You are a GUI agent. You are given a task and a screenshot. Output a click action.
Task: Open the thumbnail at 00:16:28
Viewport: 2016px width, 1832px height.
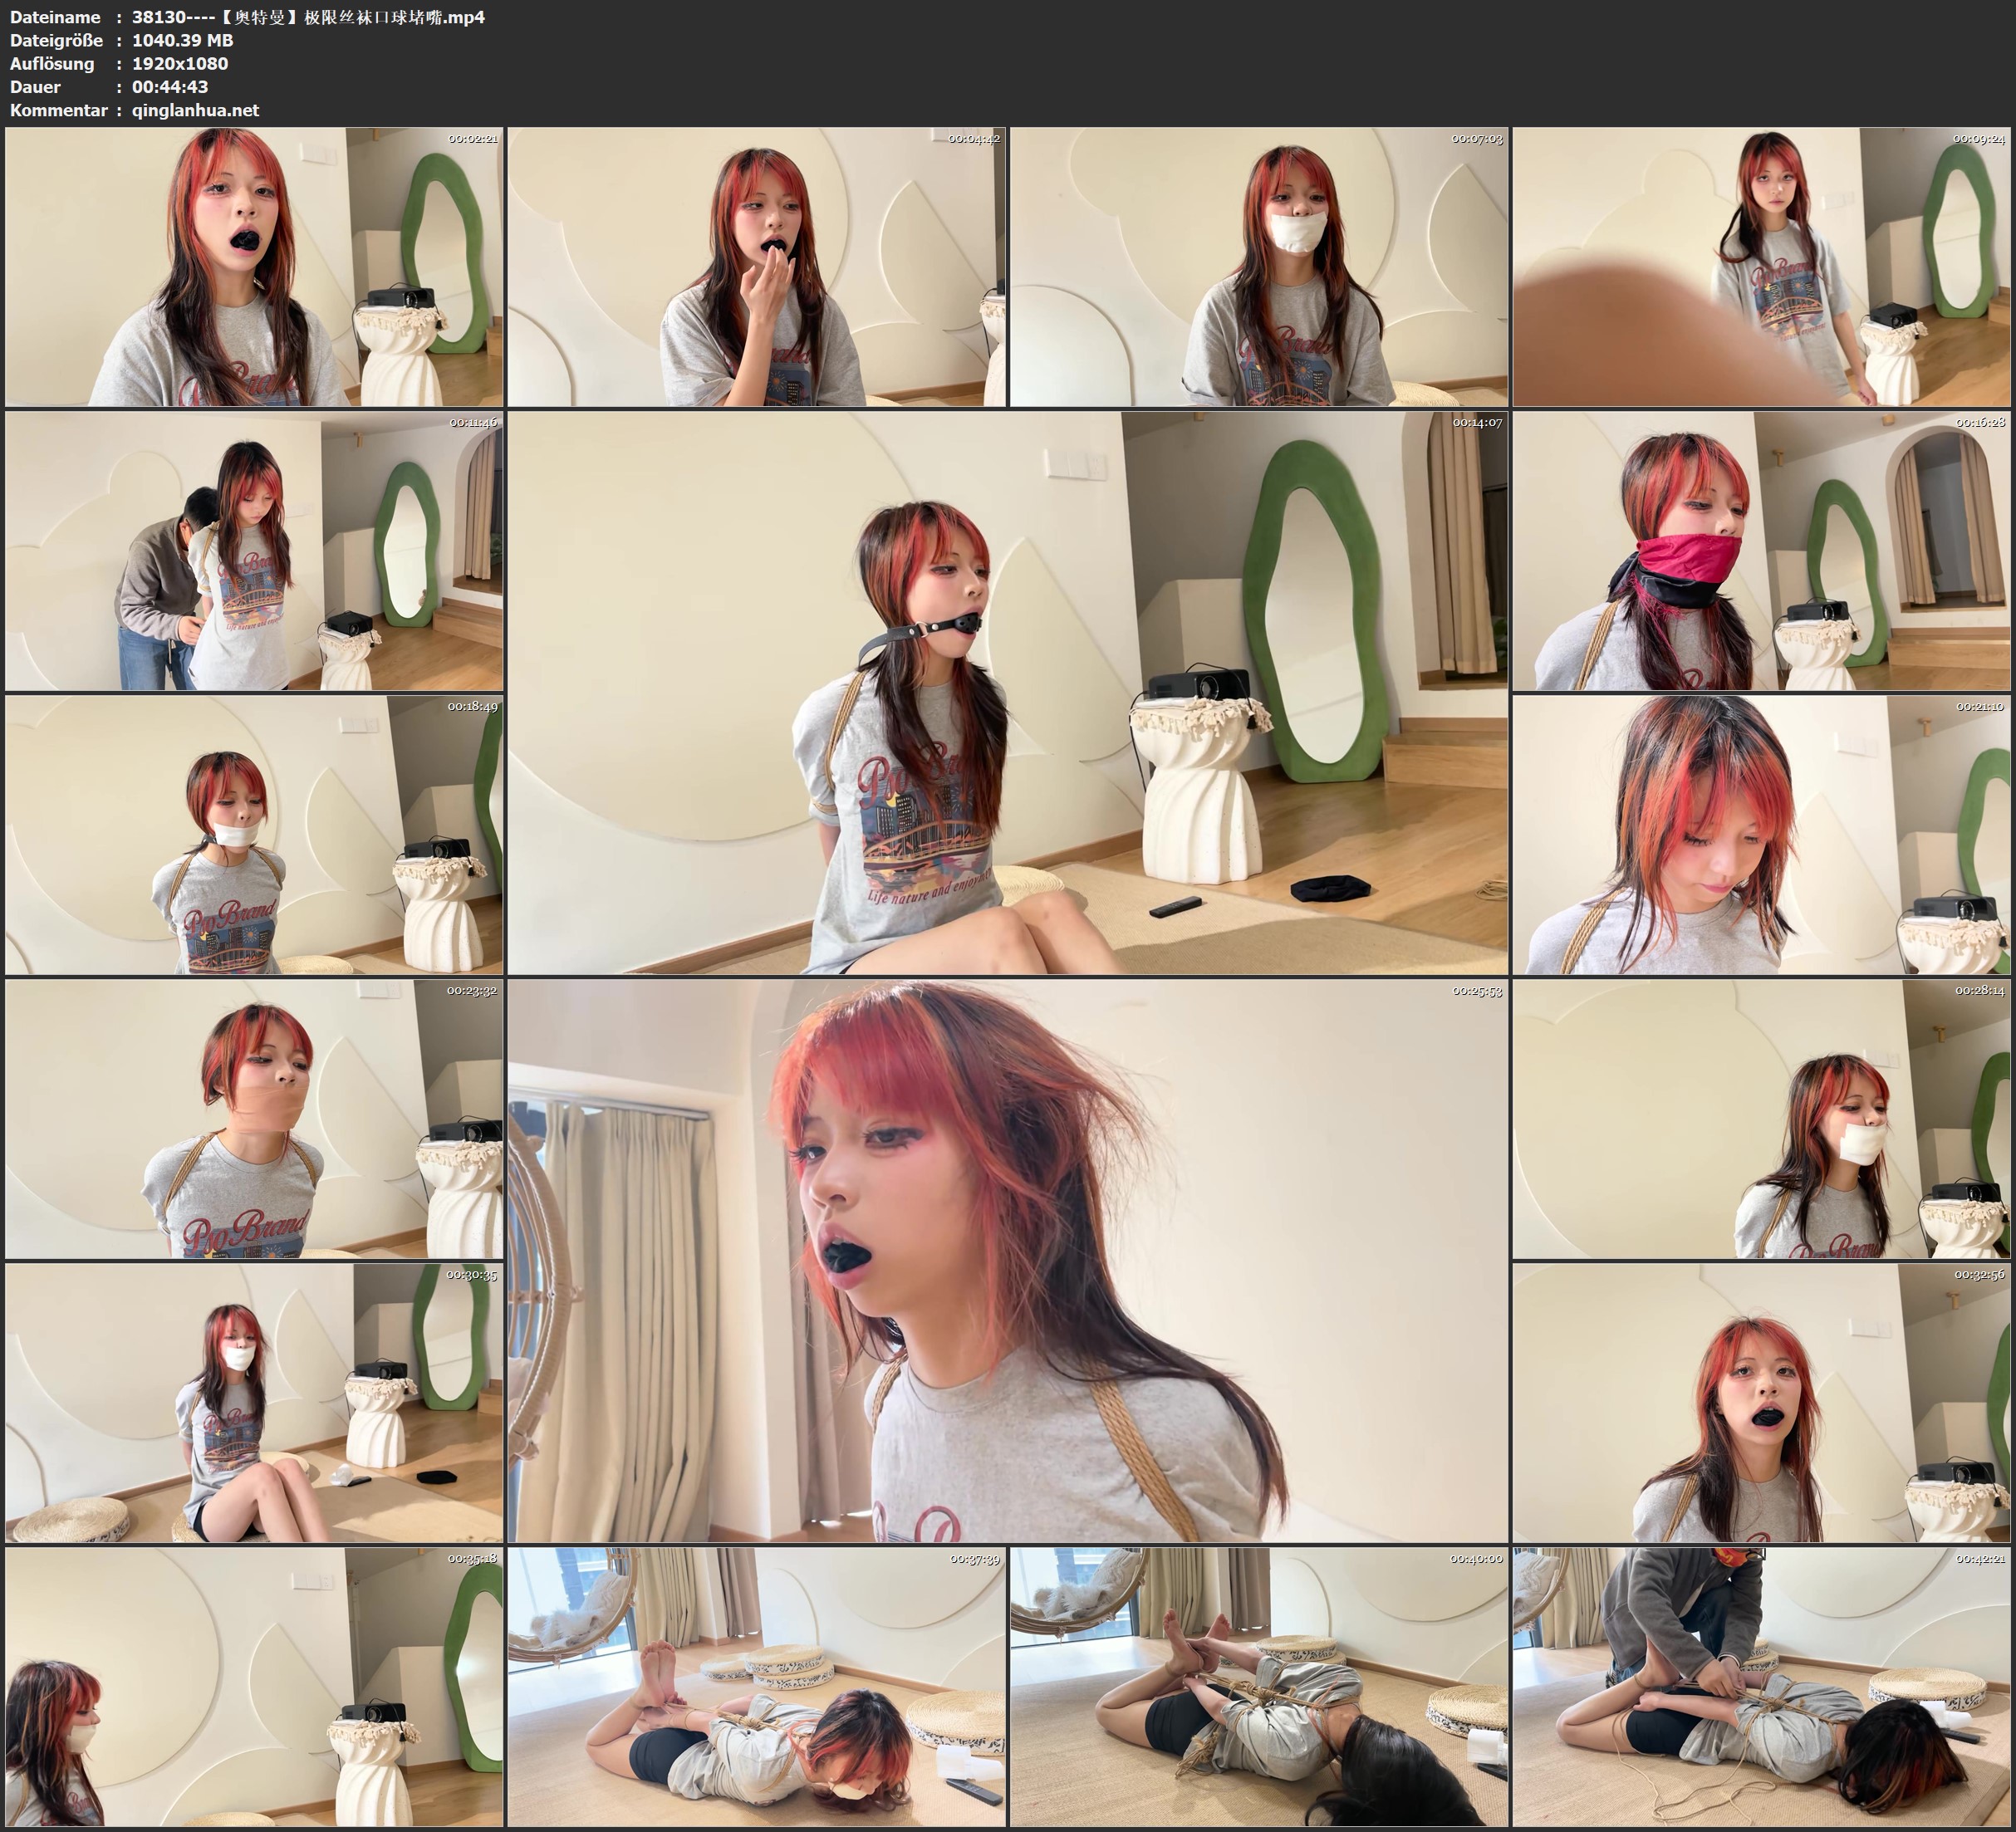tap(1761, 551)
